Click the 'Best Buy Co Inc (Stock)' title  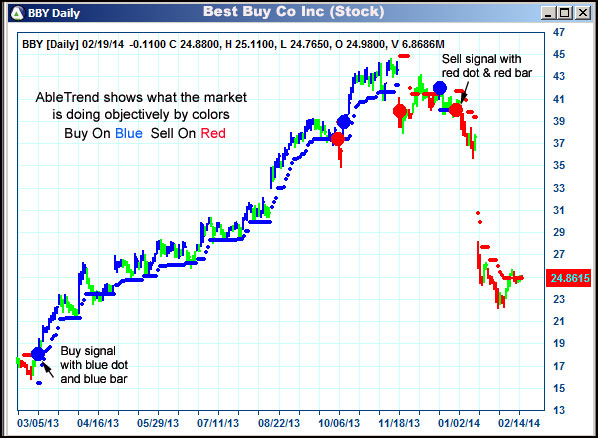(293, 11)
